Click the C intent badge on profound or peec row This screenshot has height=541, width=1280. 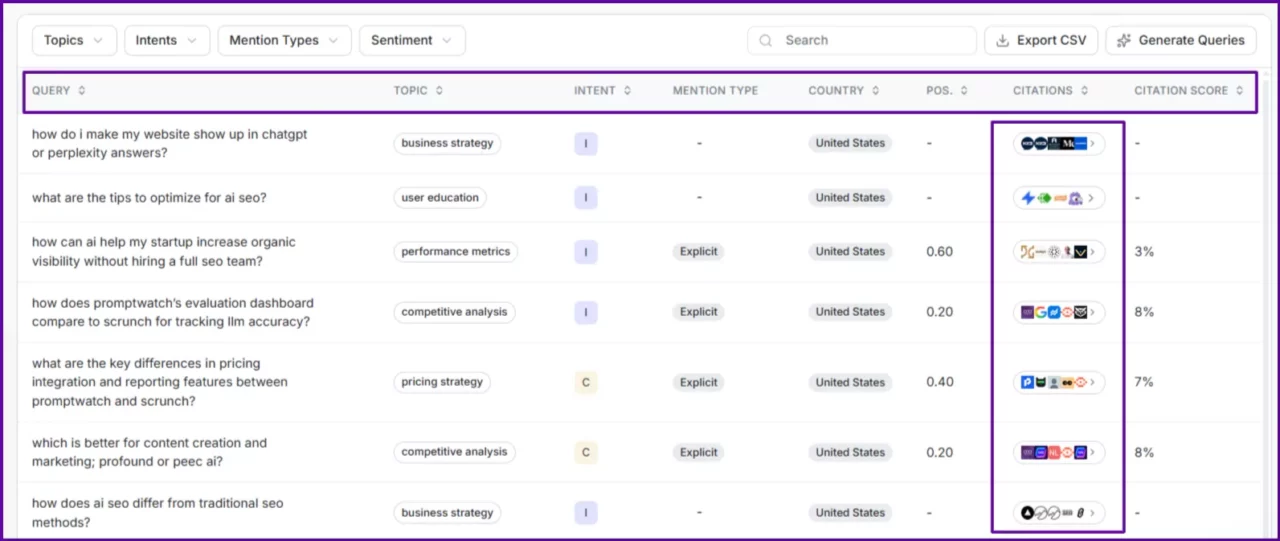tap(586, 452)
